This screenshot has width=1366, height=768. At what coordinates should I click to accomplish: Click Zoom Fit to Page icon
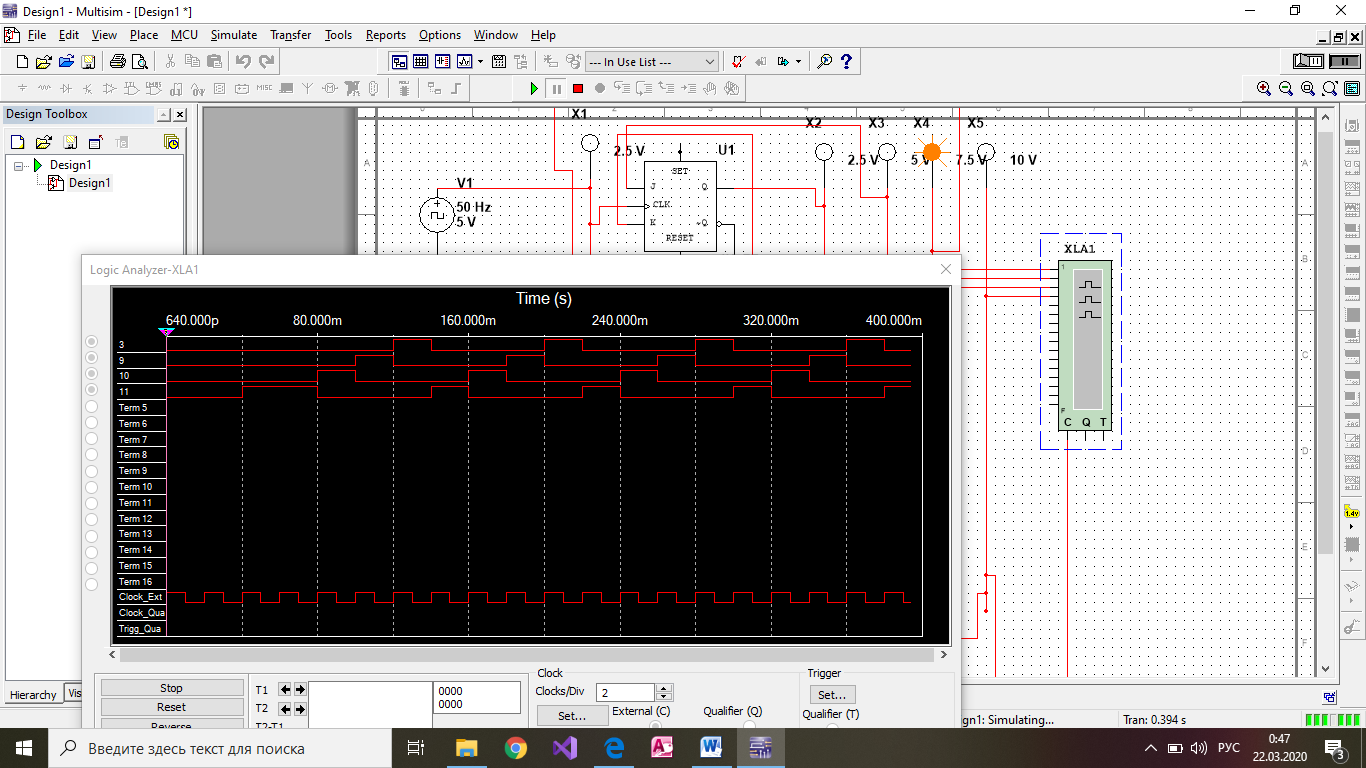(x=1330, y=89)
